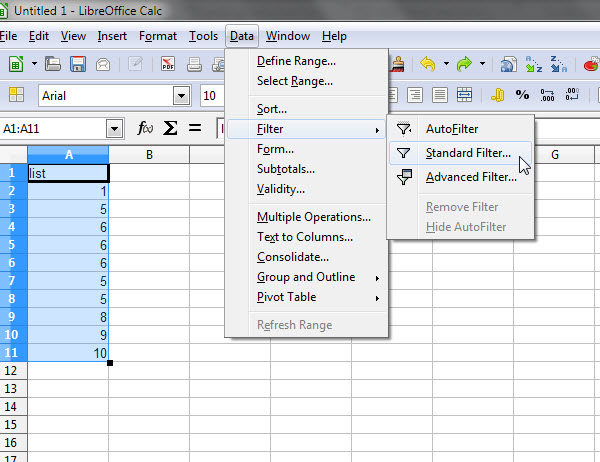Image resolution: width=600 pixels, height=462 pixels.
Task: Choose Form from the Data menu
Action: (306, 149)
